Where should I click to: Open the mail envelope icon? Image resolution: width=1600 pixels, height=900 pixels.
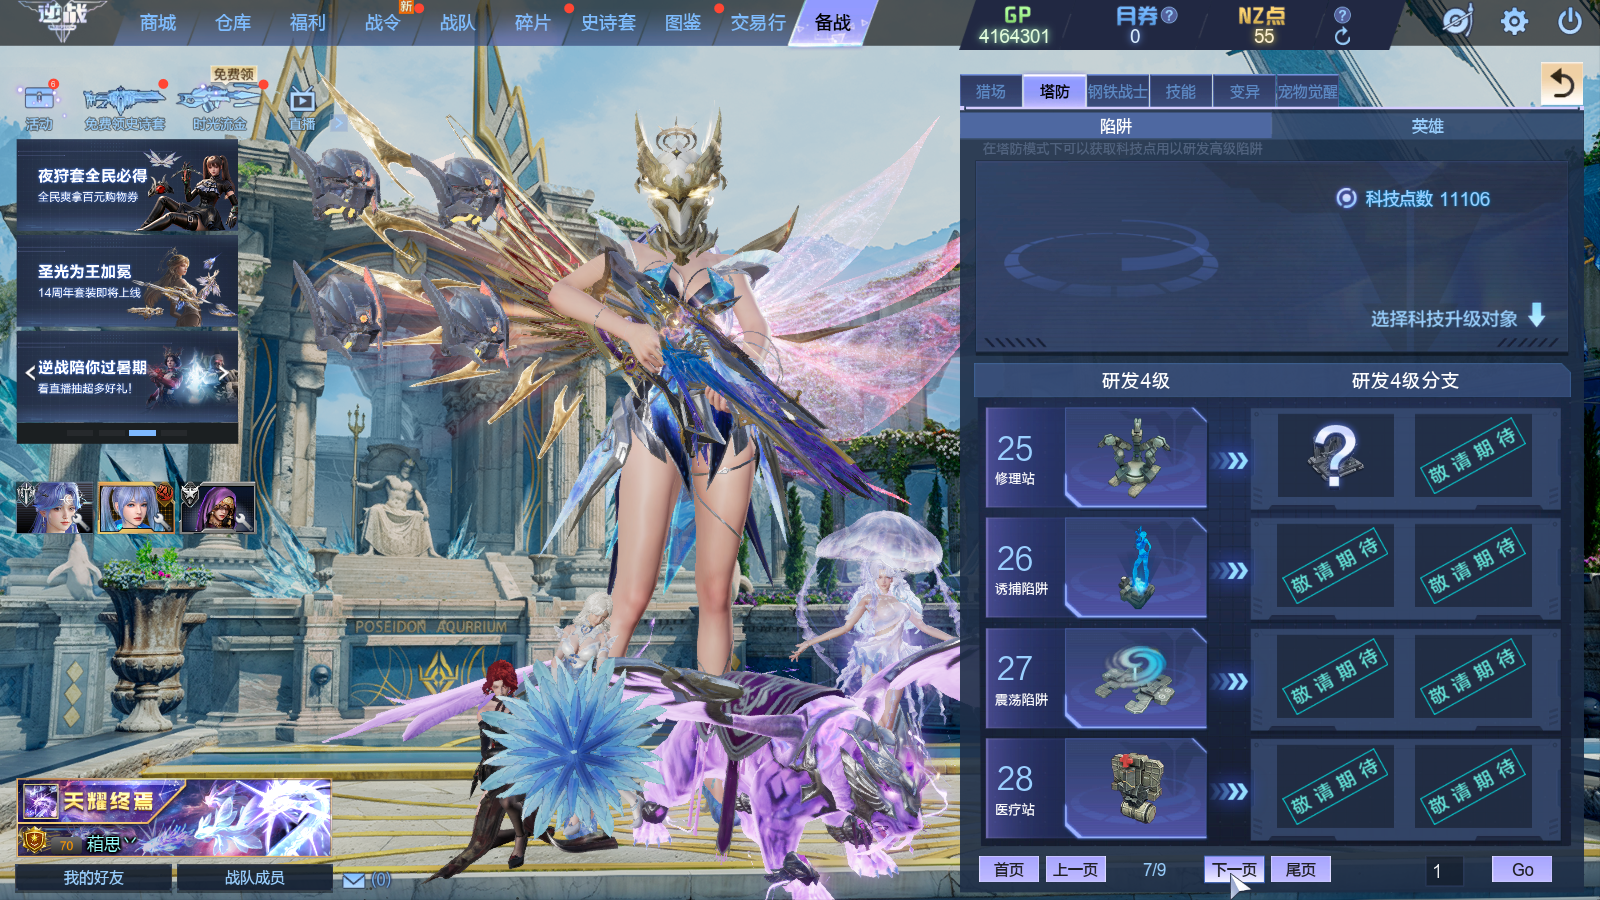[x=354, y=880]
